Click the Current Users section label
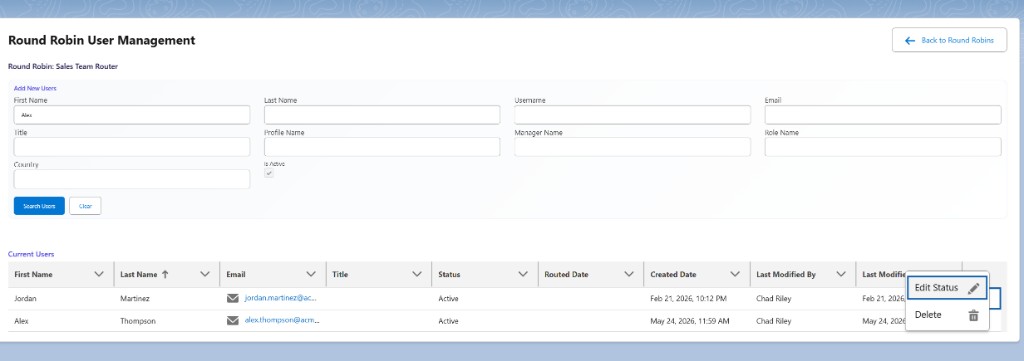 tap(31, 254)
